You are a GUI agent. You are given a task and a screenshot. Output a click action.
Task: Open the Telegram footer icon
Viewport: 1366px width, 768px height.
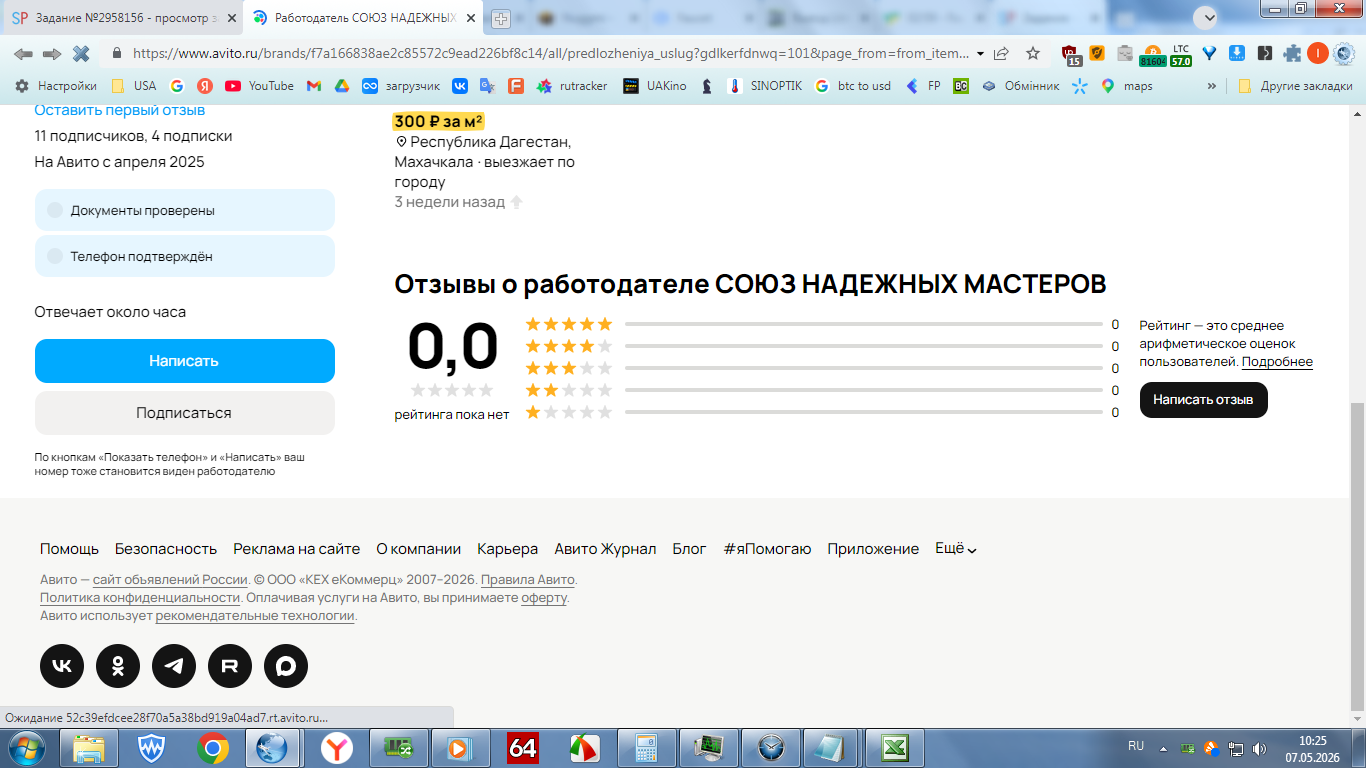[x=174, y=666]
